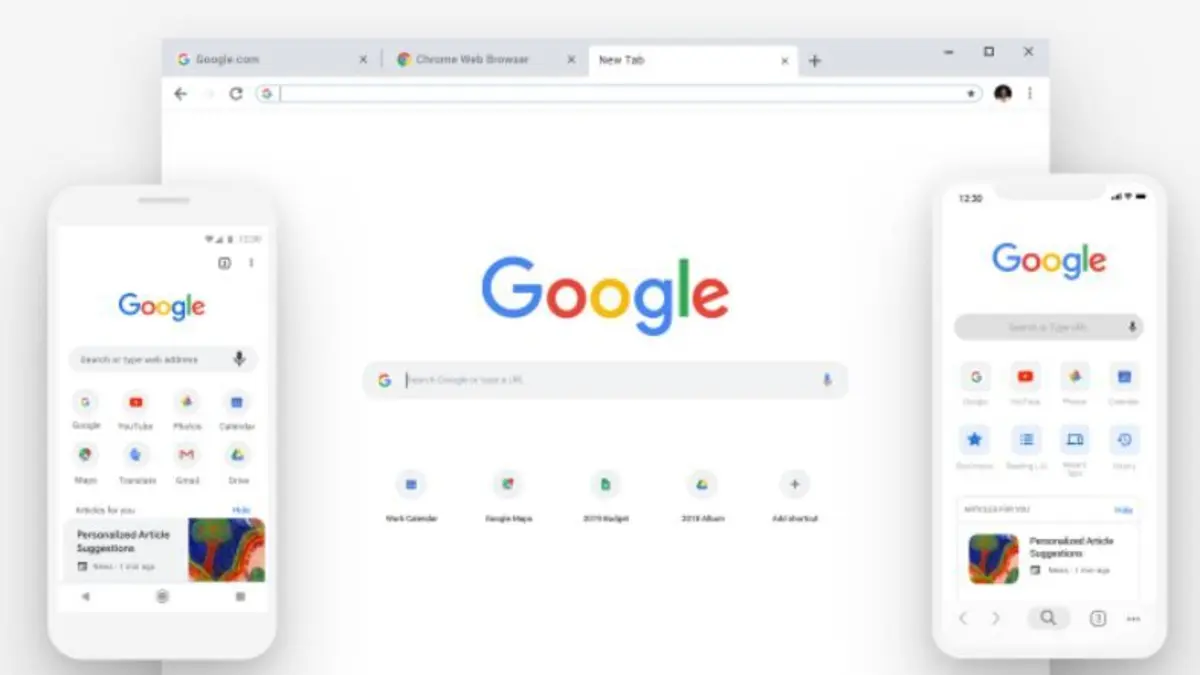Image resolution: width=1200 pixels, height=675 pixels.
Task: Go back using desktop browser back arrow
Action: [180, 94]
